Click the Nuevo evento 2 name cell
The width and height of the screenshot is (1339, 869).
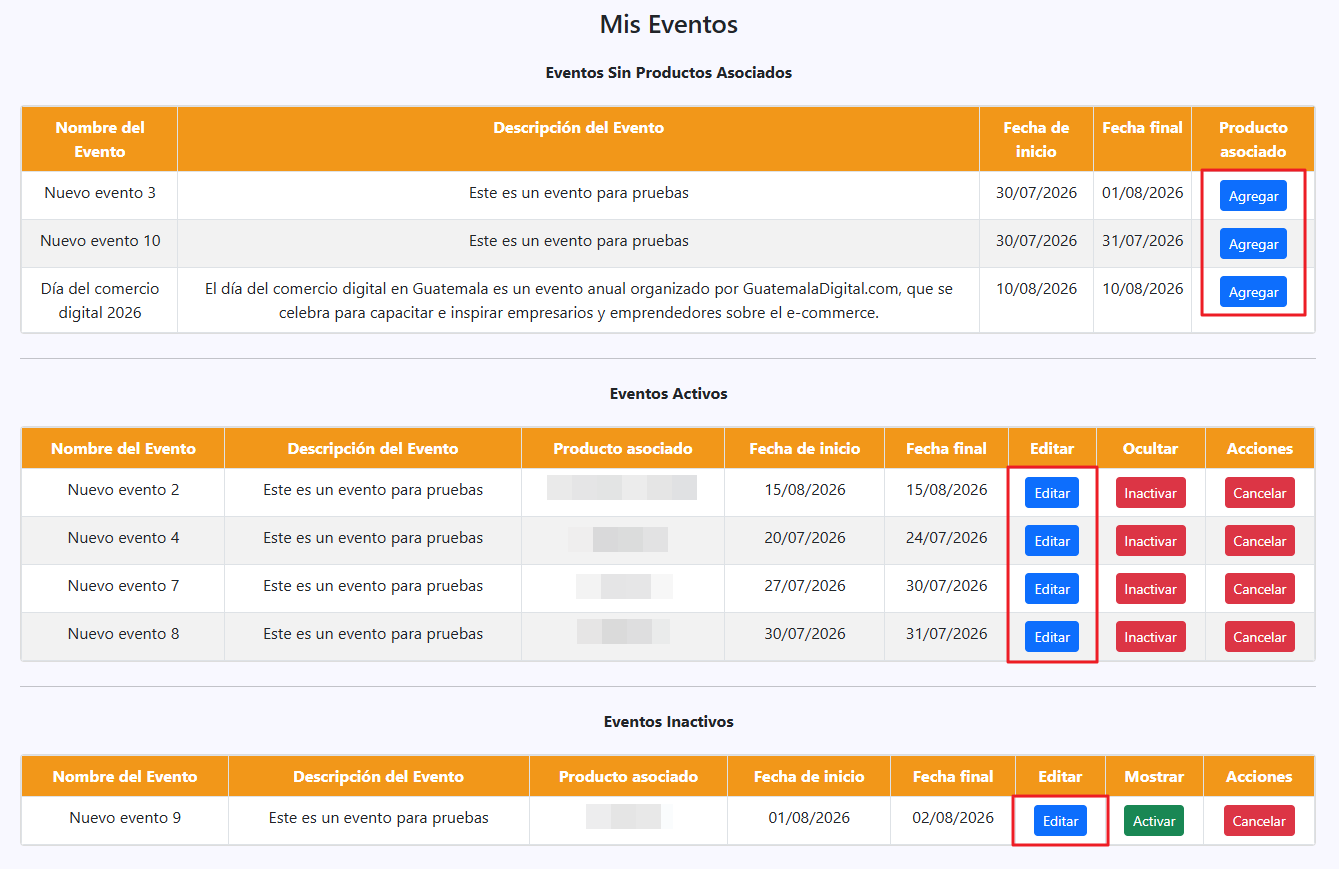[123, 492]
